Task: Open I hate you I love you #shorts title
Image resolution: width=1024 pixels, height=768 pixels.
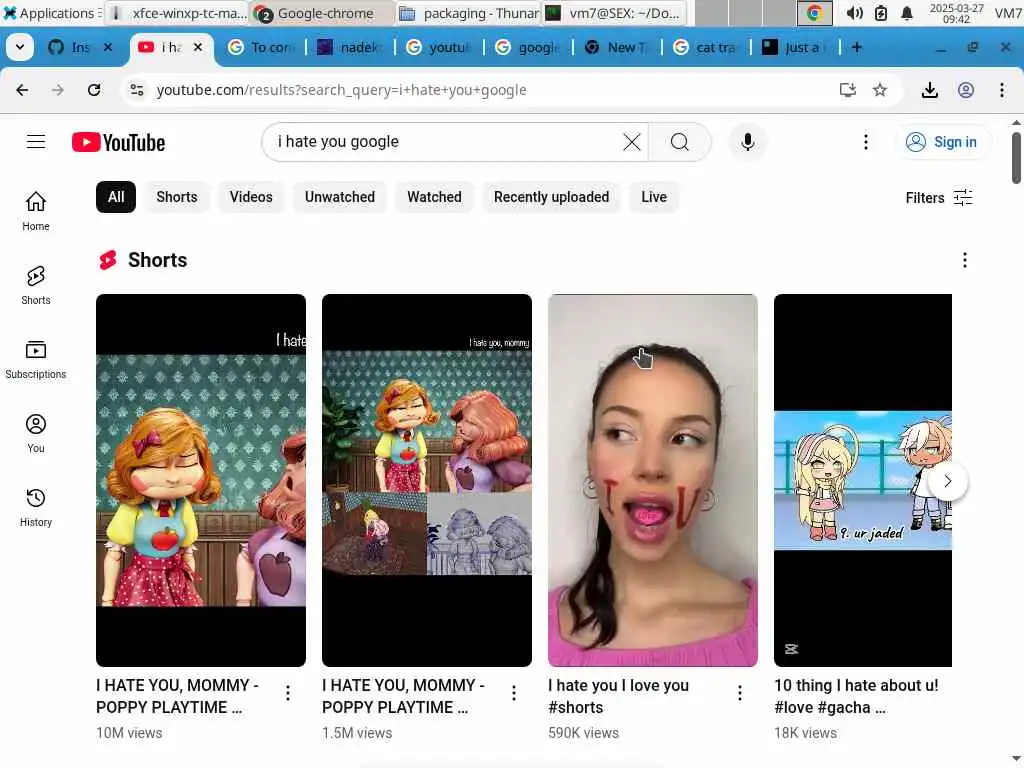Action: point(618,696)
